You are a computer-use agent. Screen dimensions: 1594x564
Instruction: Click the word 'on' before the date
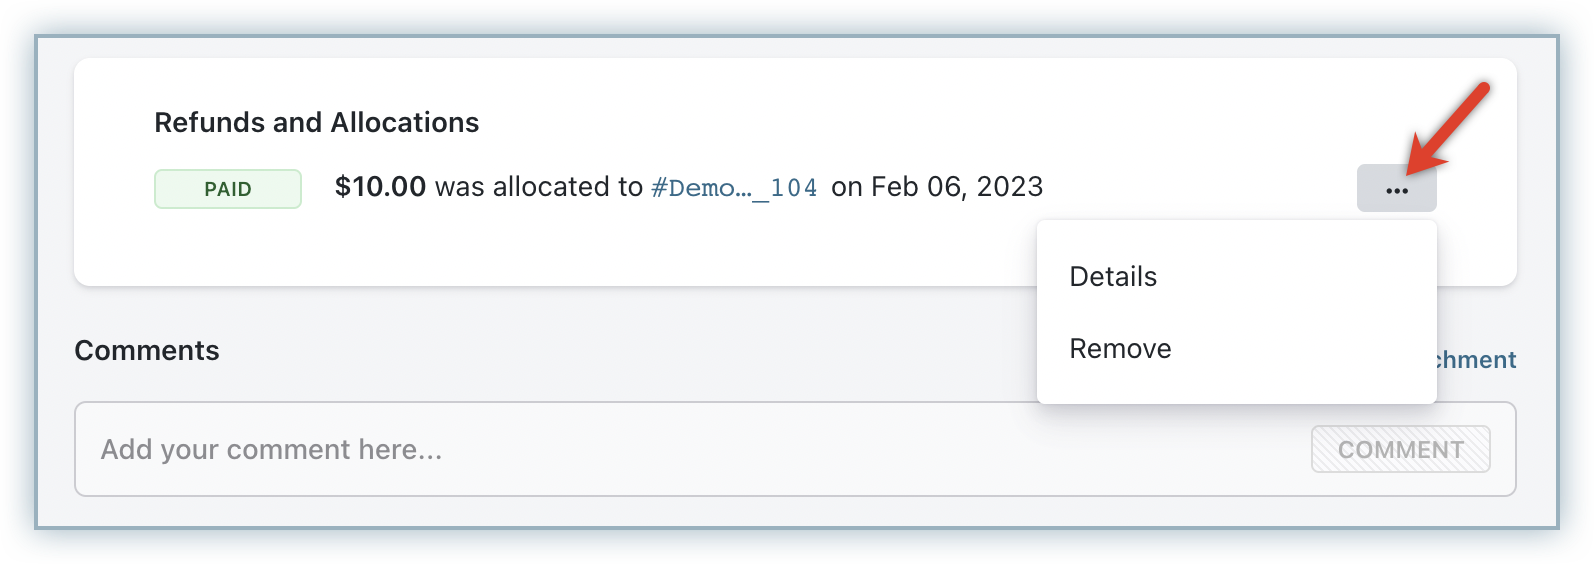pos(846,187)
